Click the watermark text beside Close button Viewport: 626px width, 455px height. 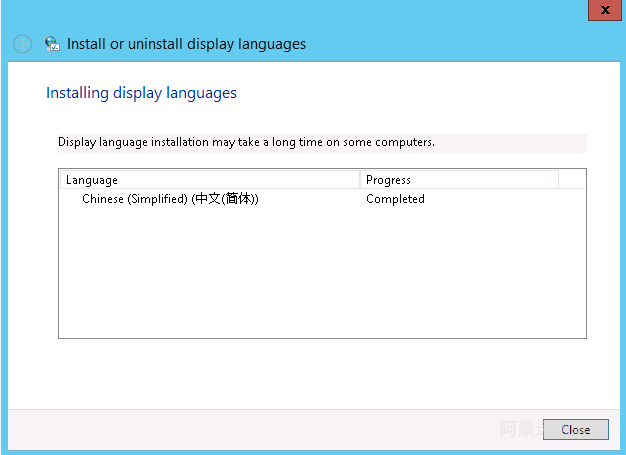pyautogui.click(x=520, y=429)
